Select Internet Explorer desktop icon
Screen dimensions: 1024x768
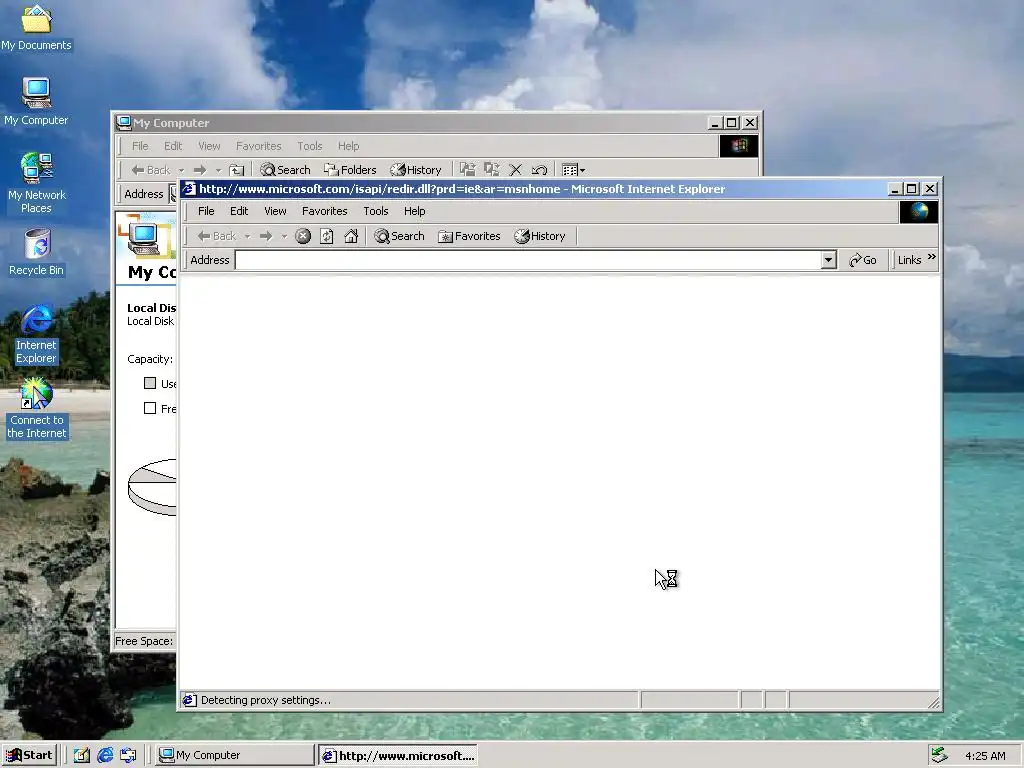(37, 334)
